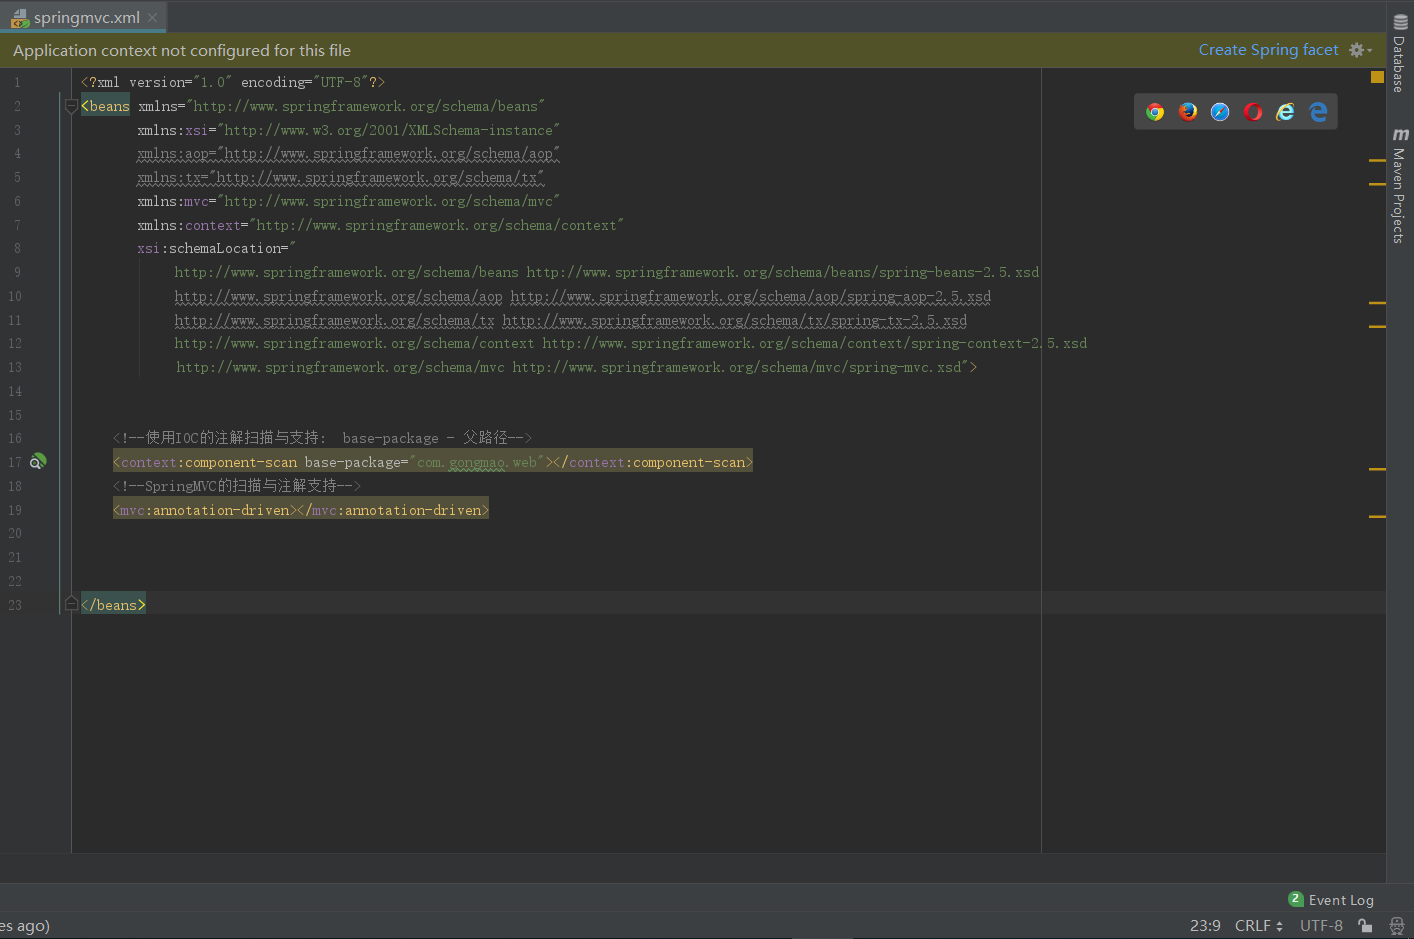Click the yellow inspection status indicator square
Viewport: 1414px width, 939px height.
1377,77
